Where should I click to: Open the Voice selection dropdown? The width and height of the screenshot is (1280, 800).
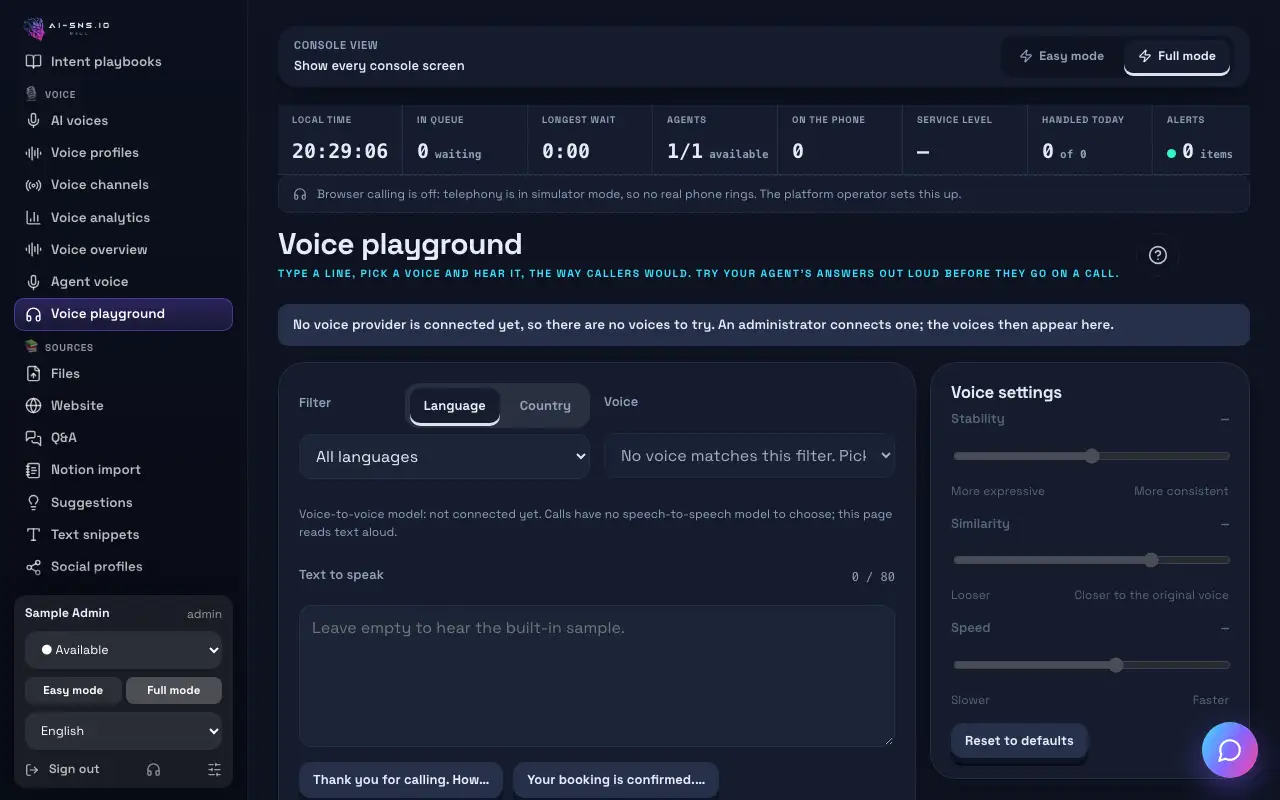750,456
